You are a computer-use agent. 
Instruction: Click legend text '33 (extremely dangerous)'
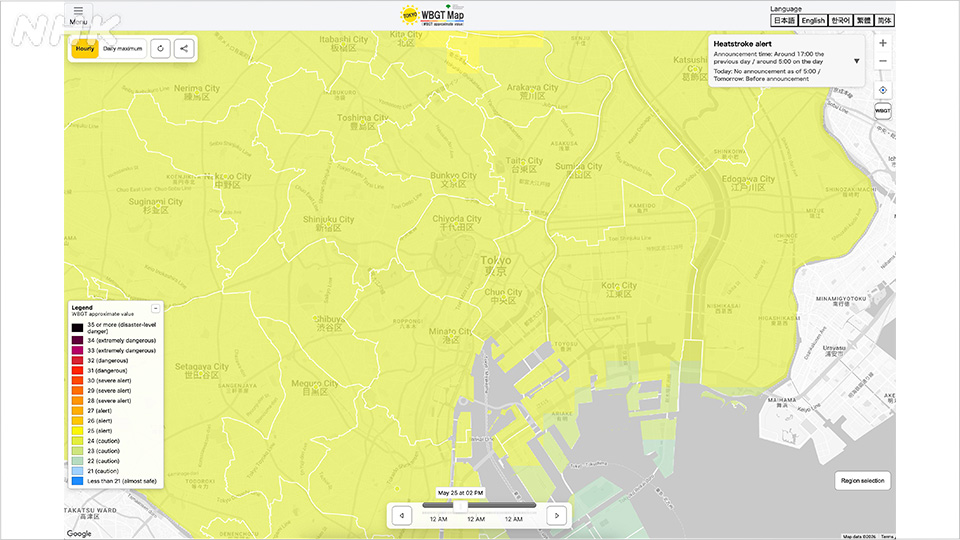(x=121, y=350)
